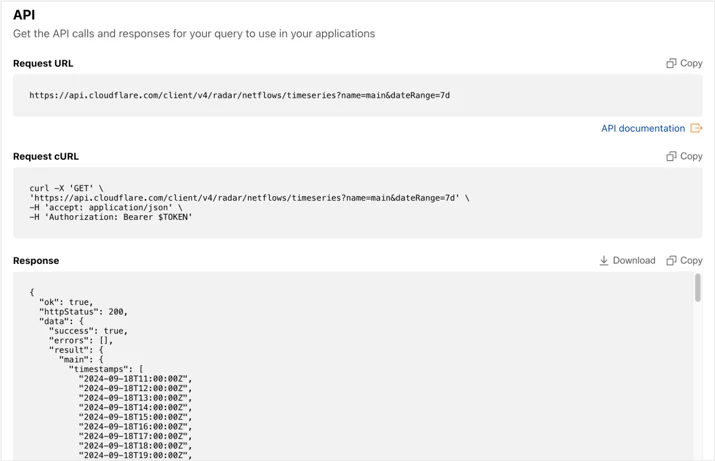Viewport: 715px width, 461px height.
Task: Click the copy icon in Response header
Action: [671, 260]
